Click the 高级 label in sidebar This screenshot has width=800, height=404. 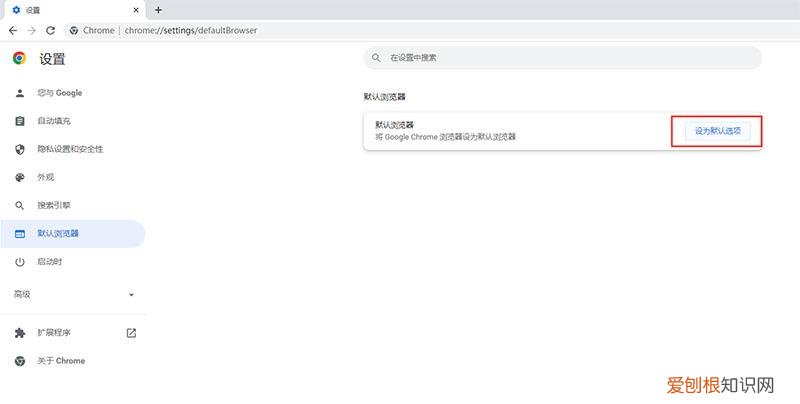point(22,294)
